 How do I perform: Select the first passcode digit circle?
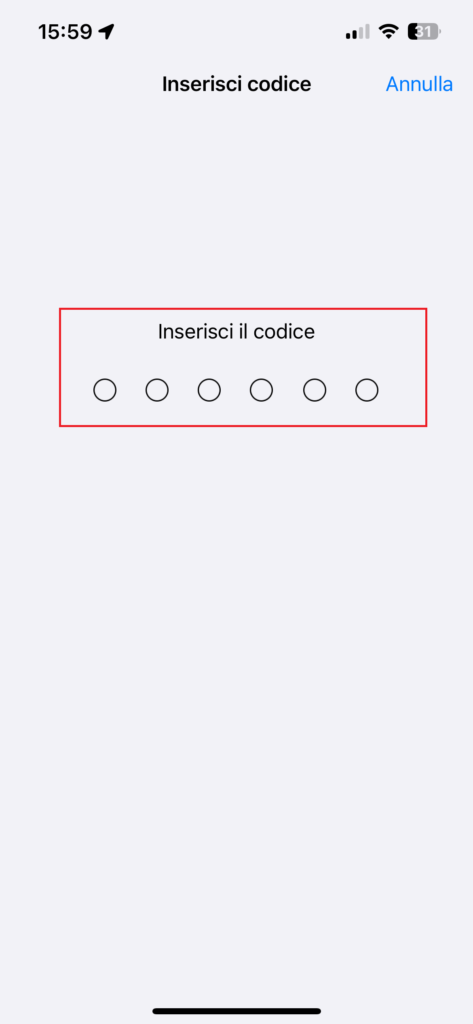pyautogui.click(x=105, y=391)
